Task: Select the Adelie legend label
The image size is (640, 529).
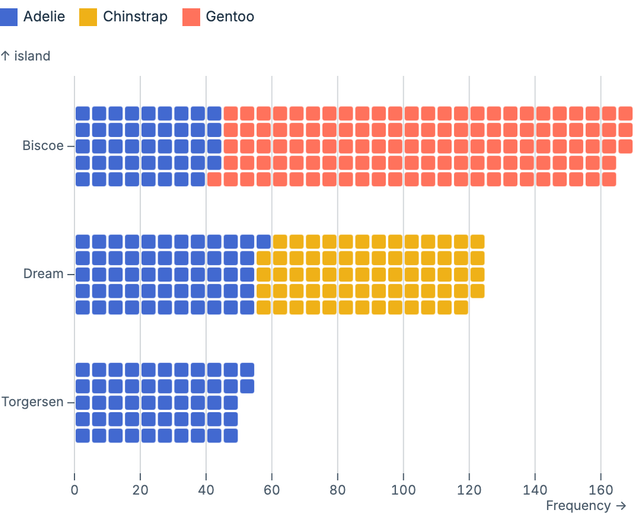Action: pyautogui.click(x=44, y=17)
